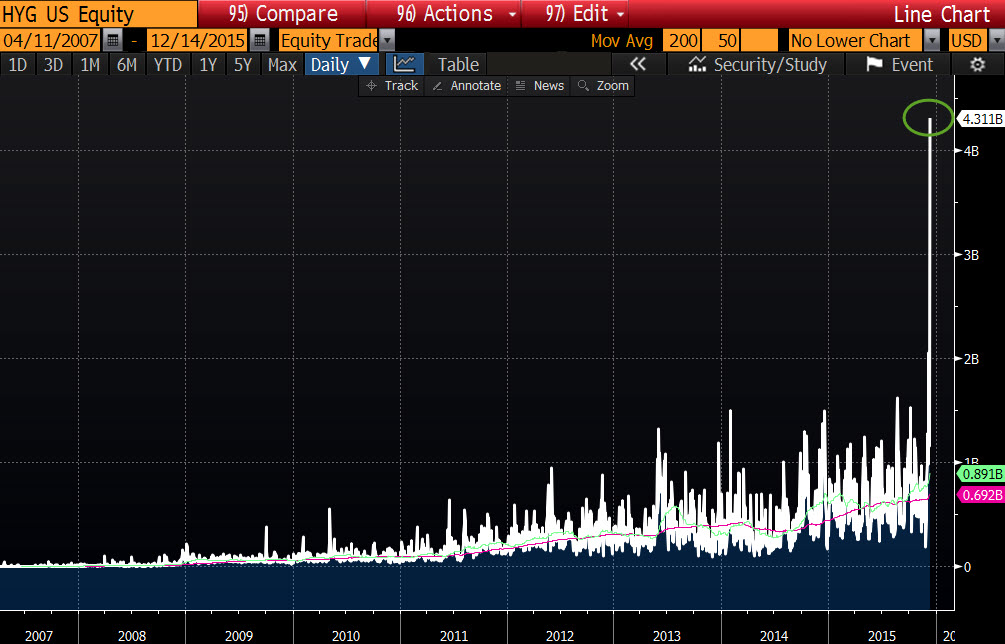Set time range to Max
This screenshot has height=644, width=1005.
click(282, 64)
